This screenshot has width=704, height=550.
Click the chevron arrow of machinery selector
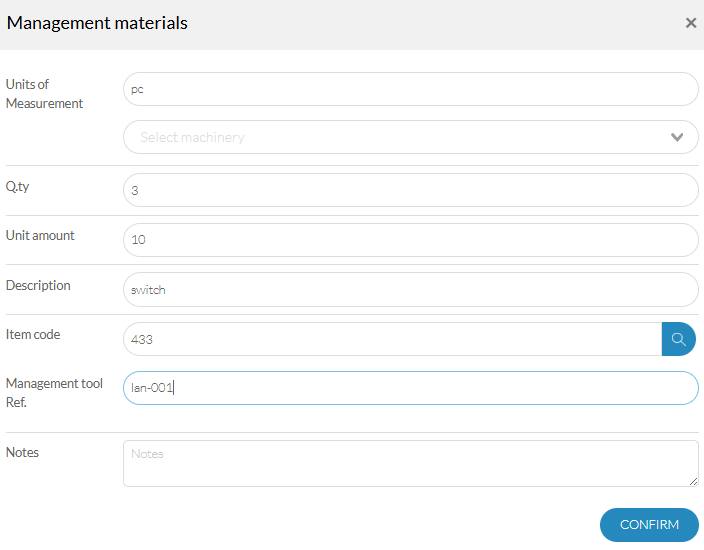tap(677, 137)
